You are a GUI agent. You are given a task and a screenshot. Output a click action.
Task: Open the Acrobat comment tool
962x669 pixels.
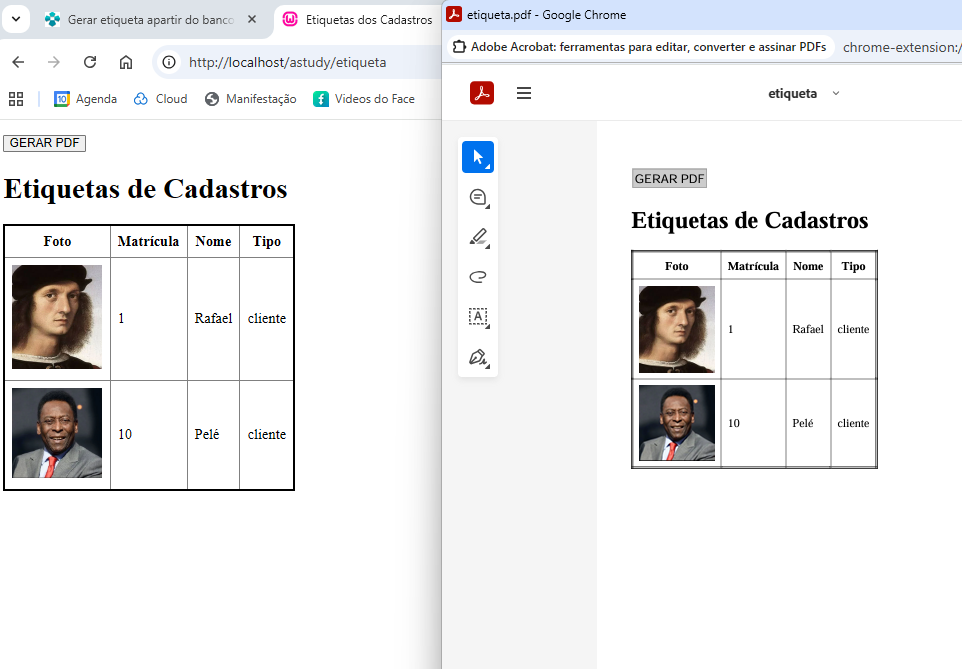pyautogui.click(x=478, y=197)
